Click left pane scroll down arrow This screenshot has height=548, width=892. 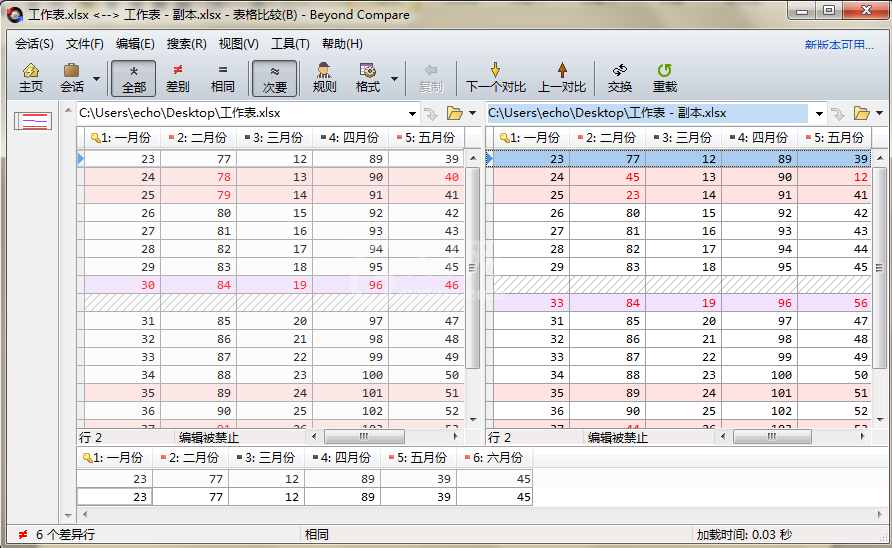[473, 420]
